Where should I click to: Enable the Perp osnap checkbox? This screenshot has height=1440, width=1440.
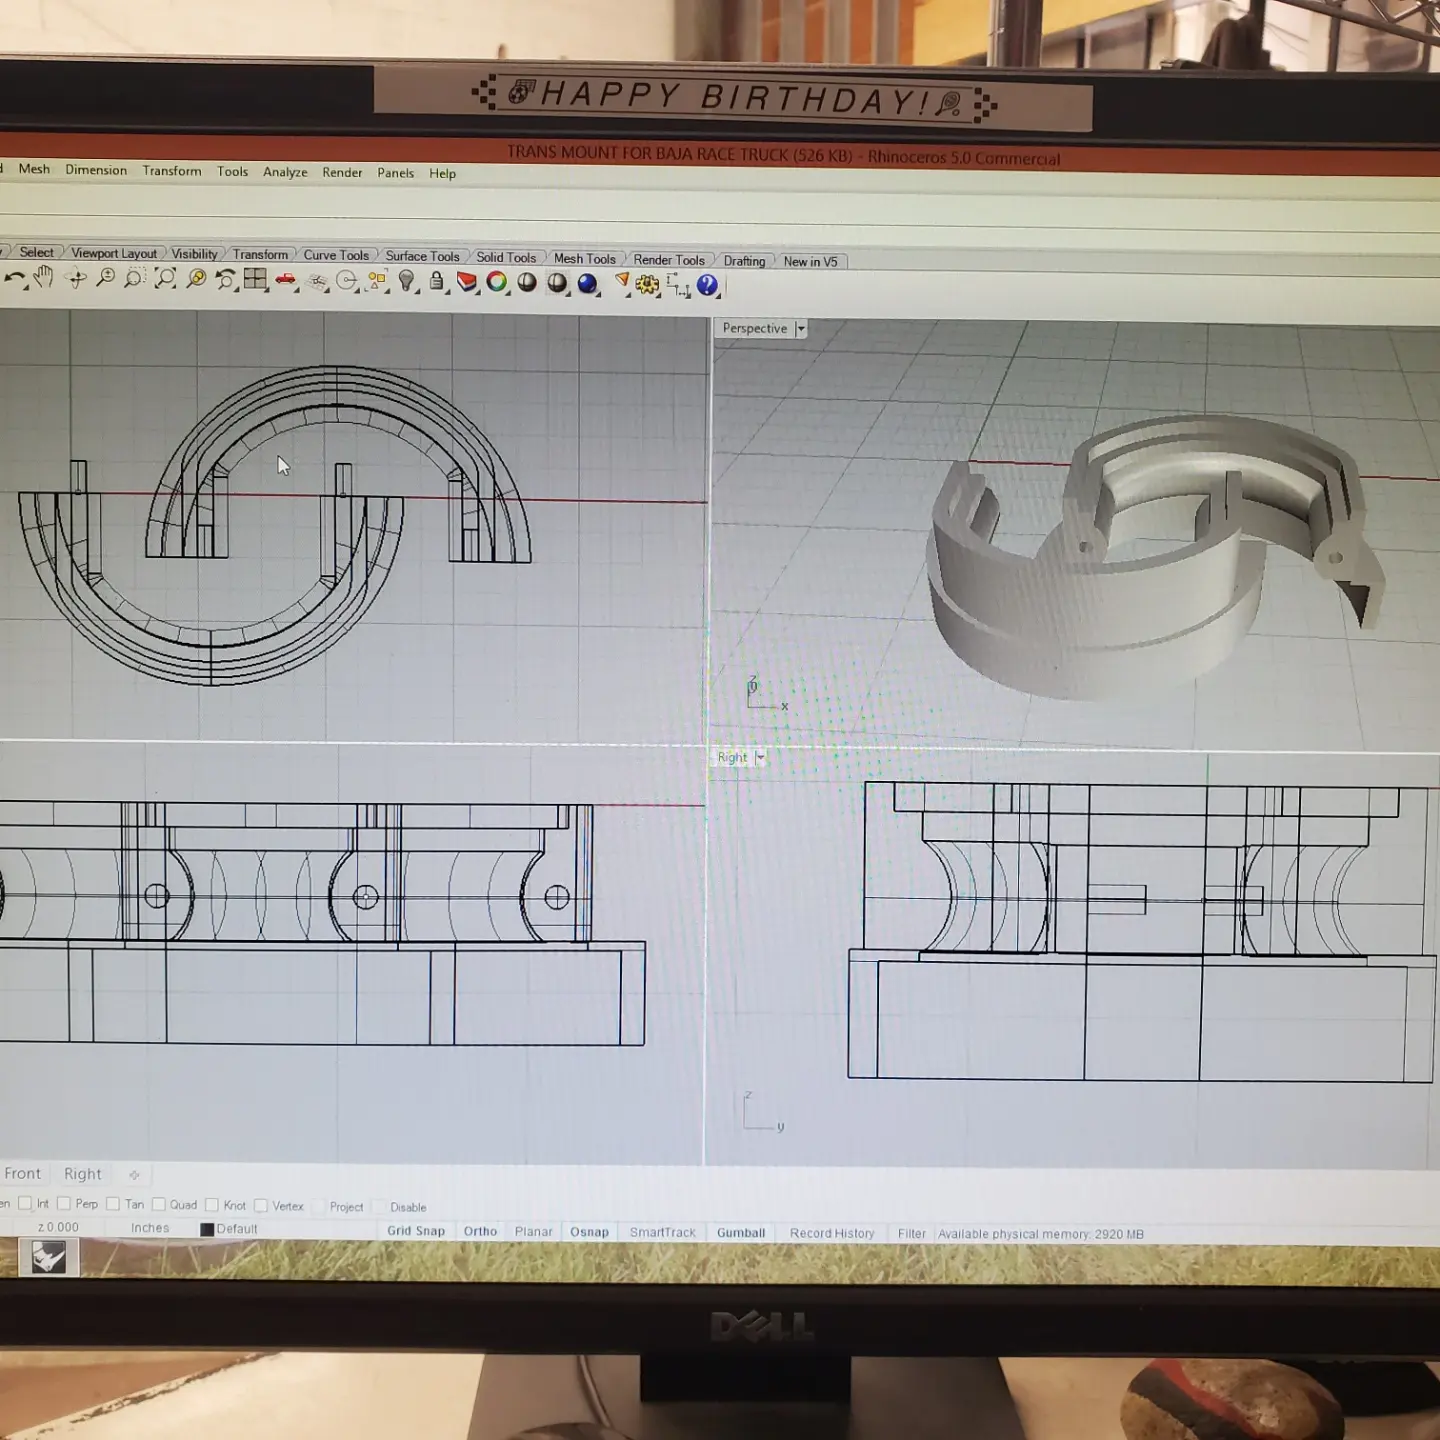(64, 1203)
